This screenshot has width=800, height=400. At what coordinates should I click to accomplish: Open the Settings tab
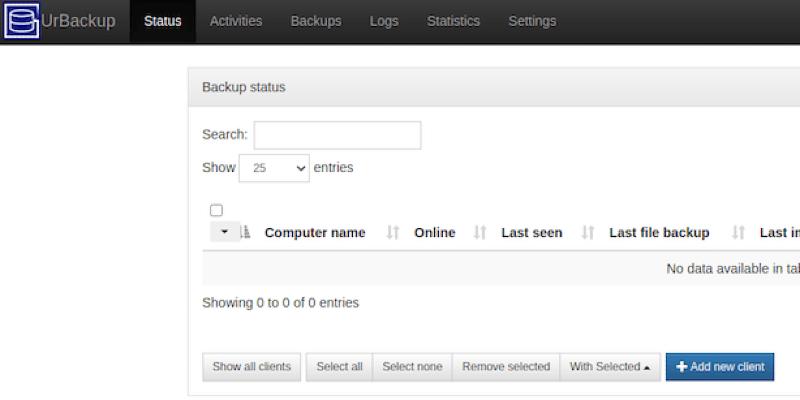coord(532,21)
